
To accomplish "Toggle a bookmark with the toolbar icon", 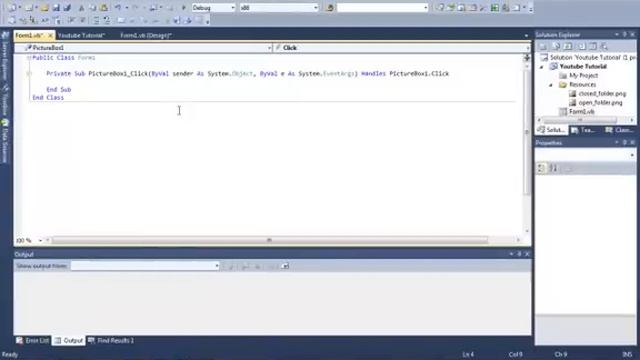I will pyautogui.click(x=121, y=20).
